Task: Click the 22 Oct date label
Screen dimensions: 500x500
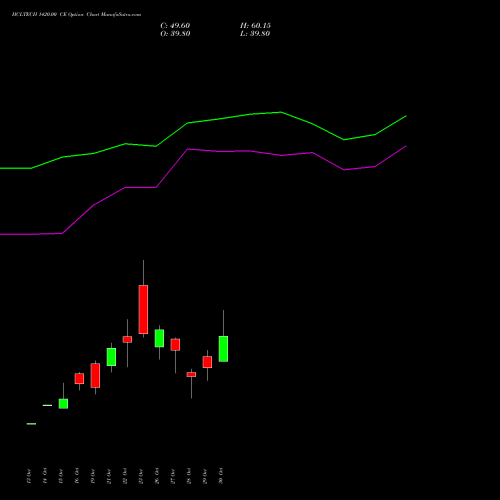Action: (125, 476)
